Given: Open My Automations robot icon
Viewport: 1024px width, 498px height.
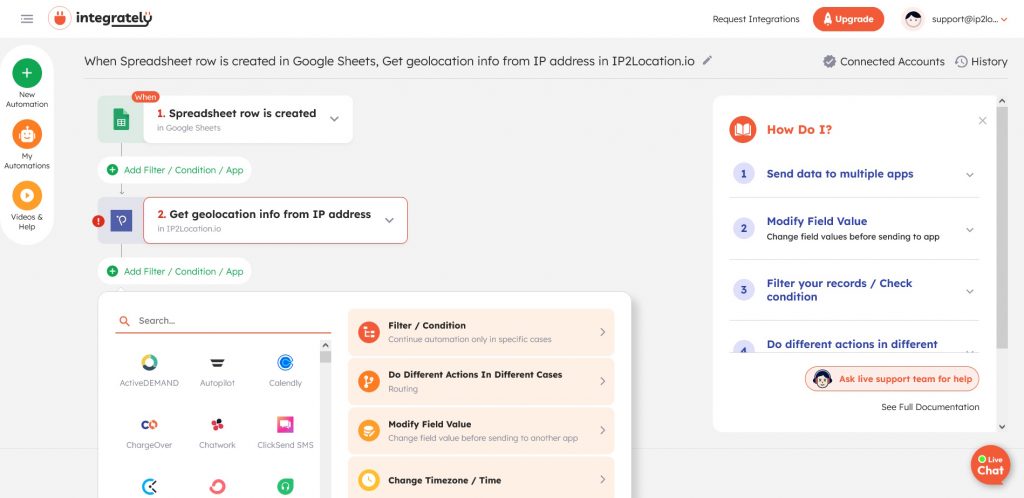Looking at the screenshot, I should pyautogui.click(x=27, y=134).
